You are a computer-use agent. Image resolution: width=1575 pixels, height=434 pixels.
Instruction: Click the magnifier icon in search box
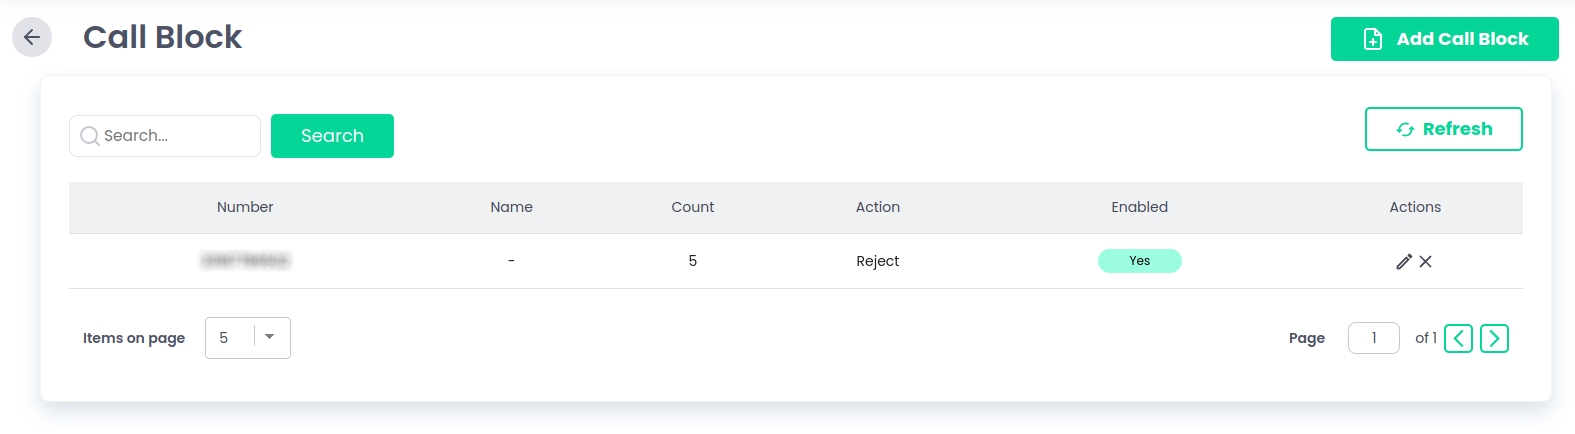89,136
